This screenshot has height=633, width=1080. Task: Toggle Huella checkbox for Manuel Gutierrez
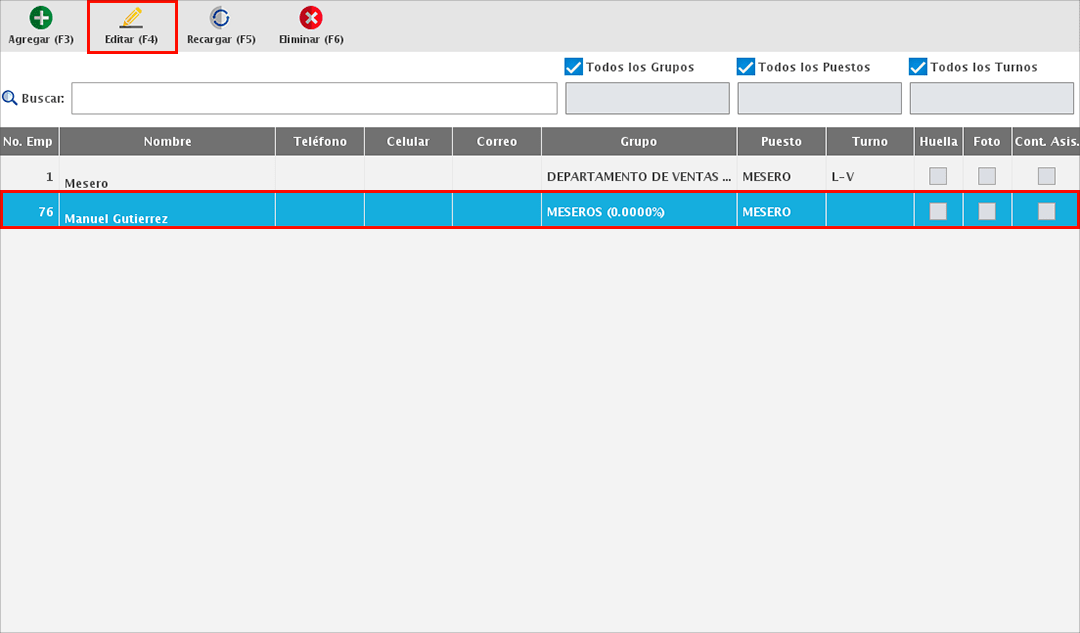point(938,211)
